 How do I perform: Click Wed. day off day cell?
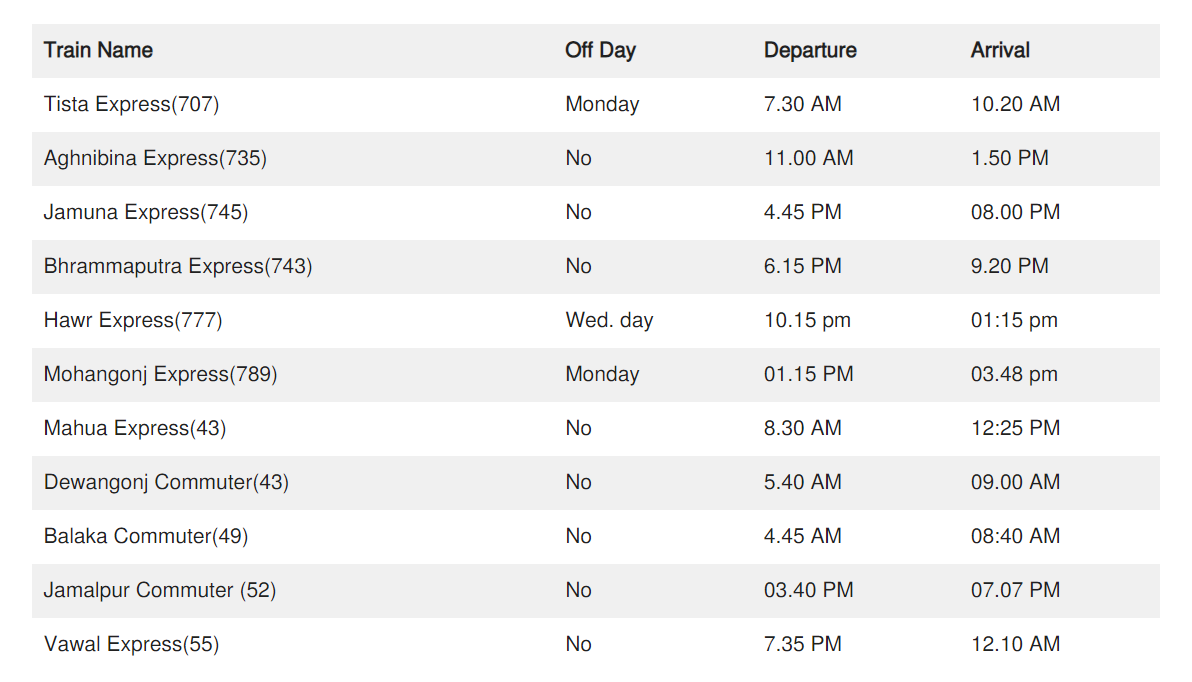point(609,320)
